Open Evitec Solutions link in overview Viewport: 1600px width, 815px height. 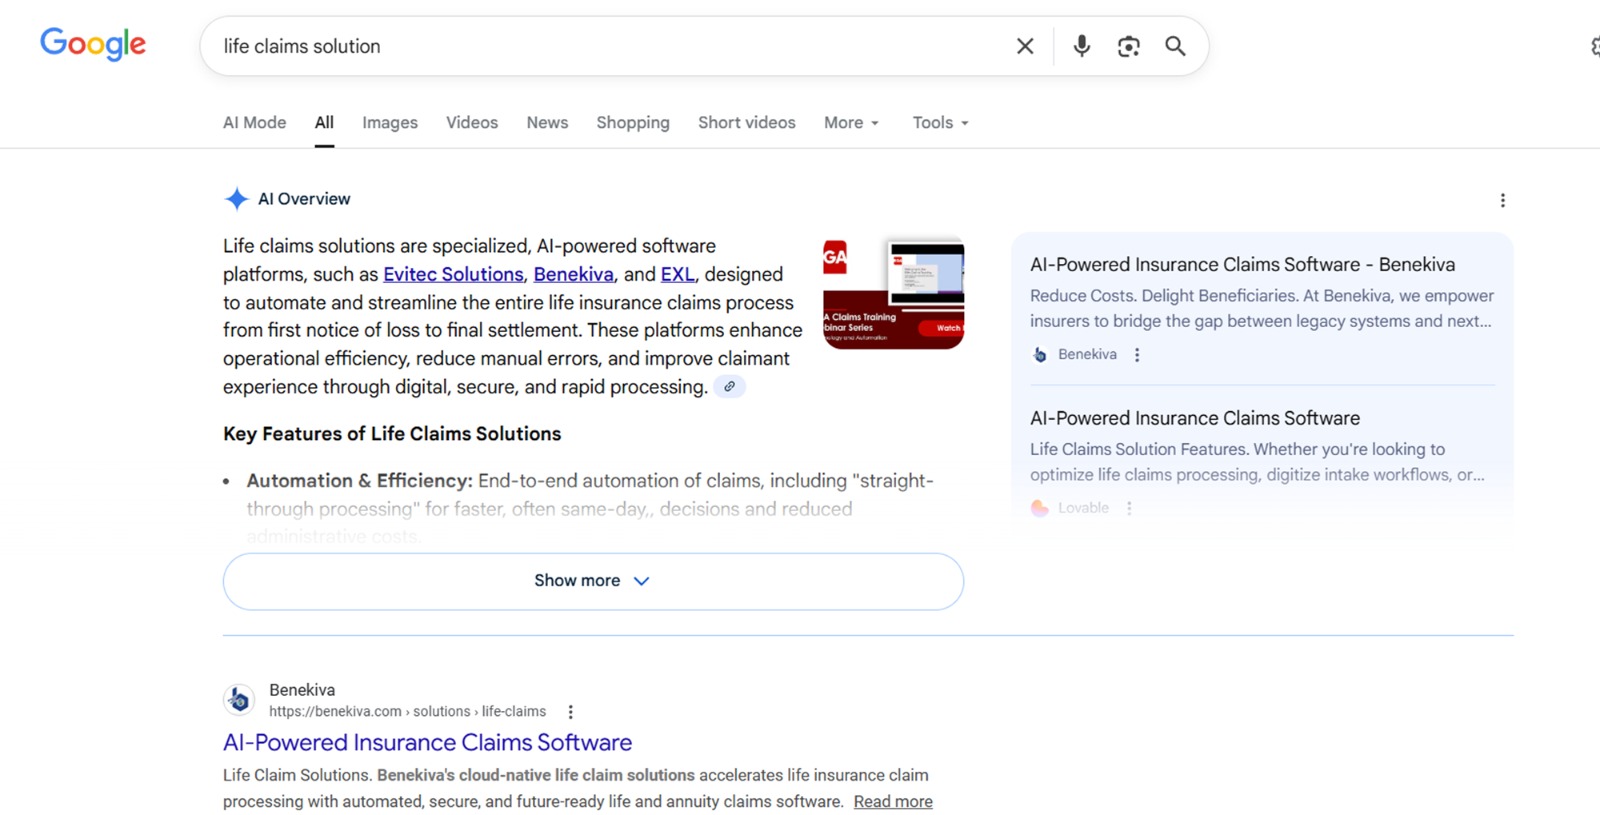point(453,274)
